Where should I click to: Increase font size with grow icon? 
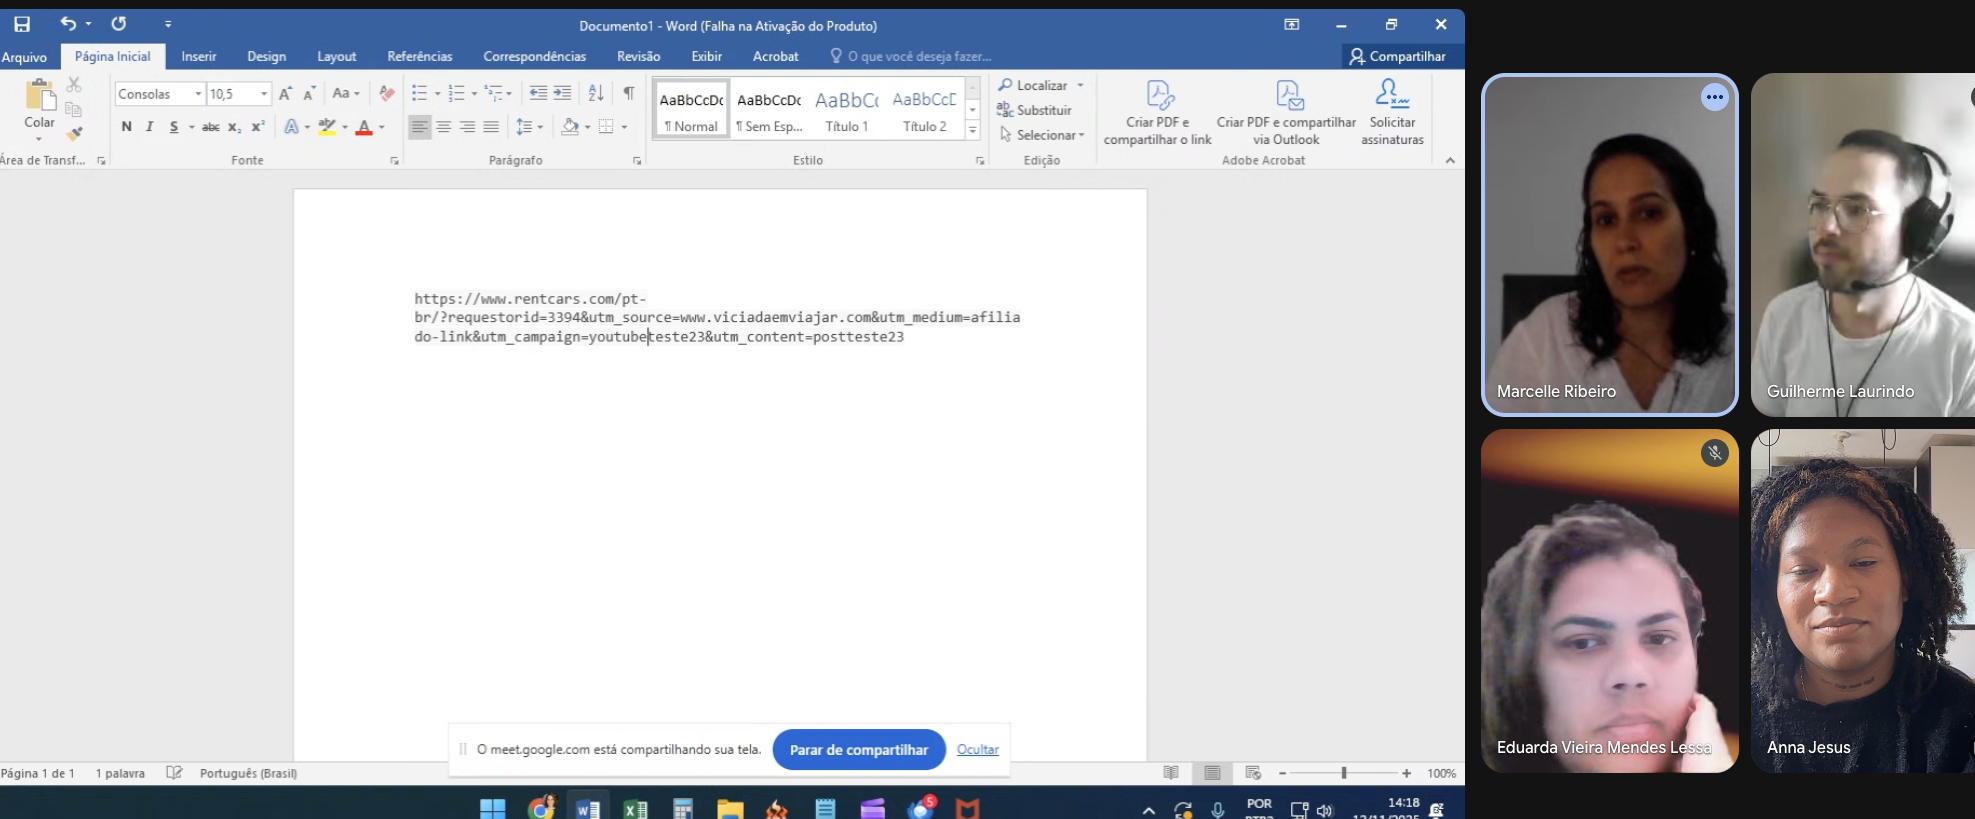click(x=285, y=93)
